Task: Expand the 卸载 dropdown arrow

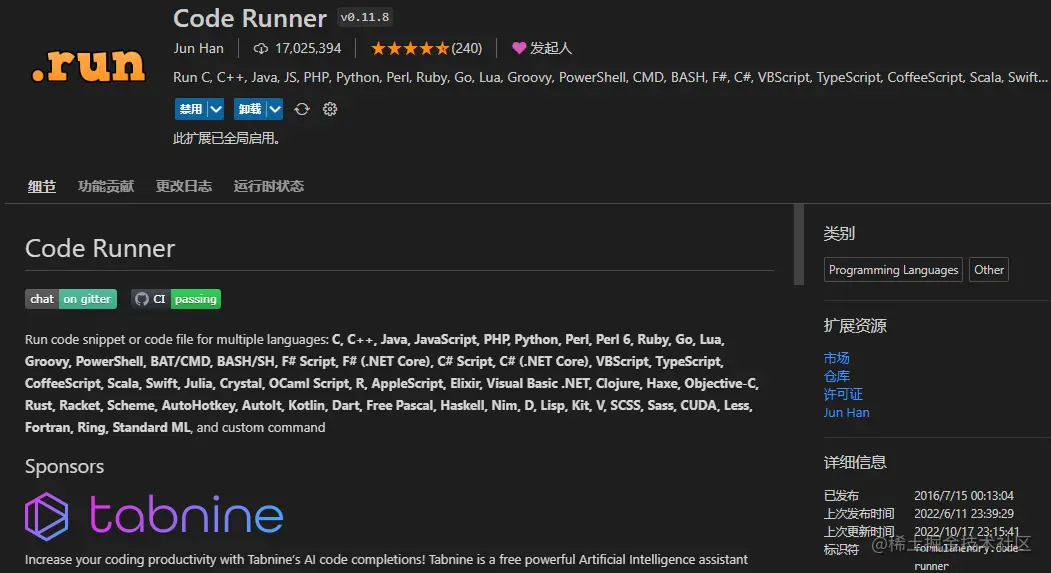Action: [x=275, y=109]
